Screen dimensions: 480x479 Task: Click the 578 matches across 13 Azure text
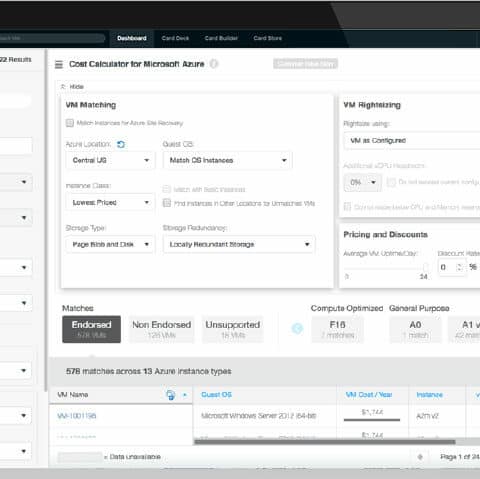[x=149, y=371]
